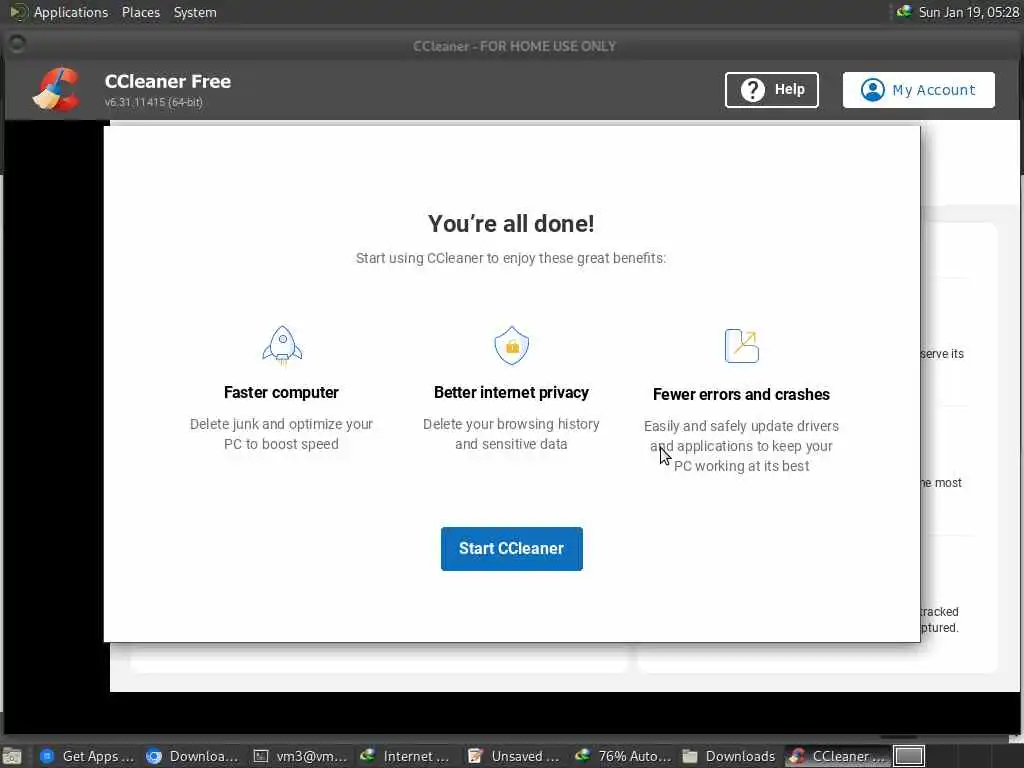Click the Better internet privacy shield icon
Viewport: 1024px width, 768px height.
coord(511,345)
